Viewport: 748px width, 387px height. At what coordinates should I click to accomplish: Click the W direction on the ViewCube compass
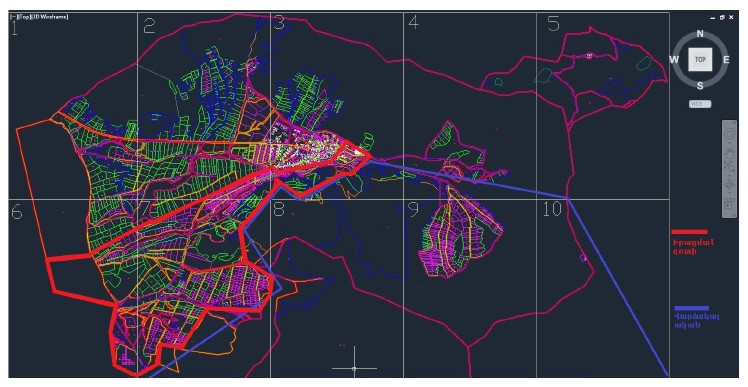(674, 60)
